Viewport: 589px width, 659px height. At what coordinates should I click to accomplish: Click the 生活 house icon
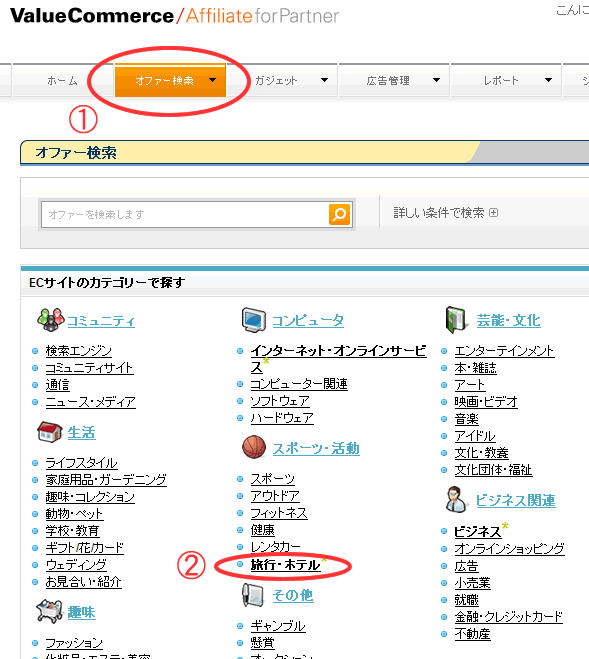(50, 432)
